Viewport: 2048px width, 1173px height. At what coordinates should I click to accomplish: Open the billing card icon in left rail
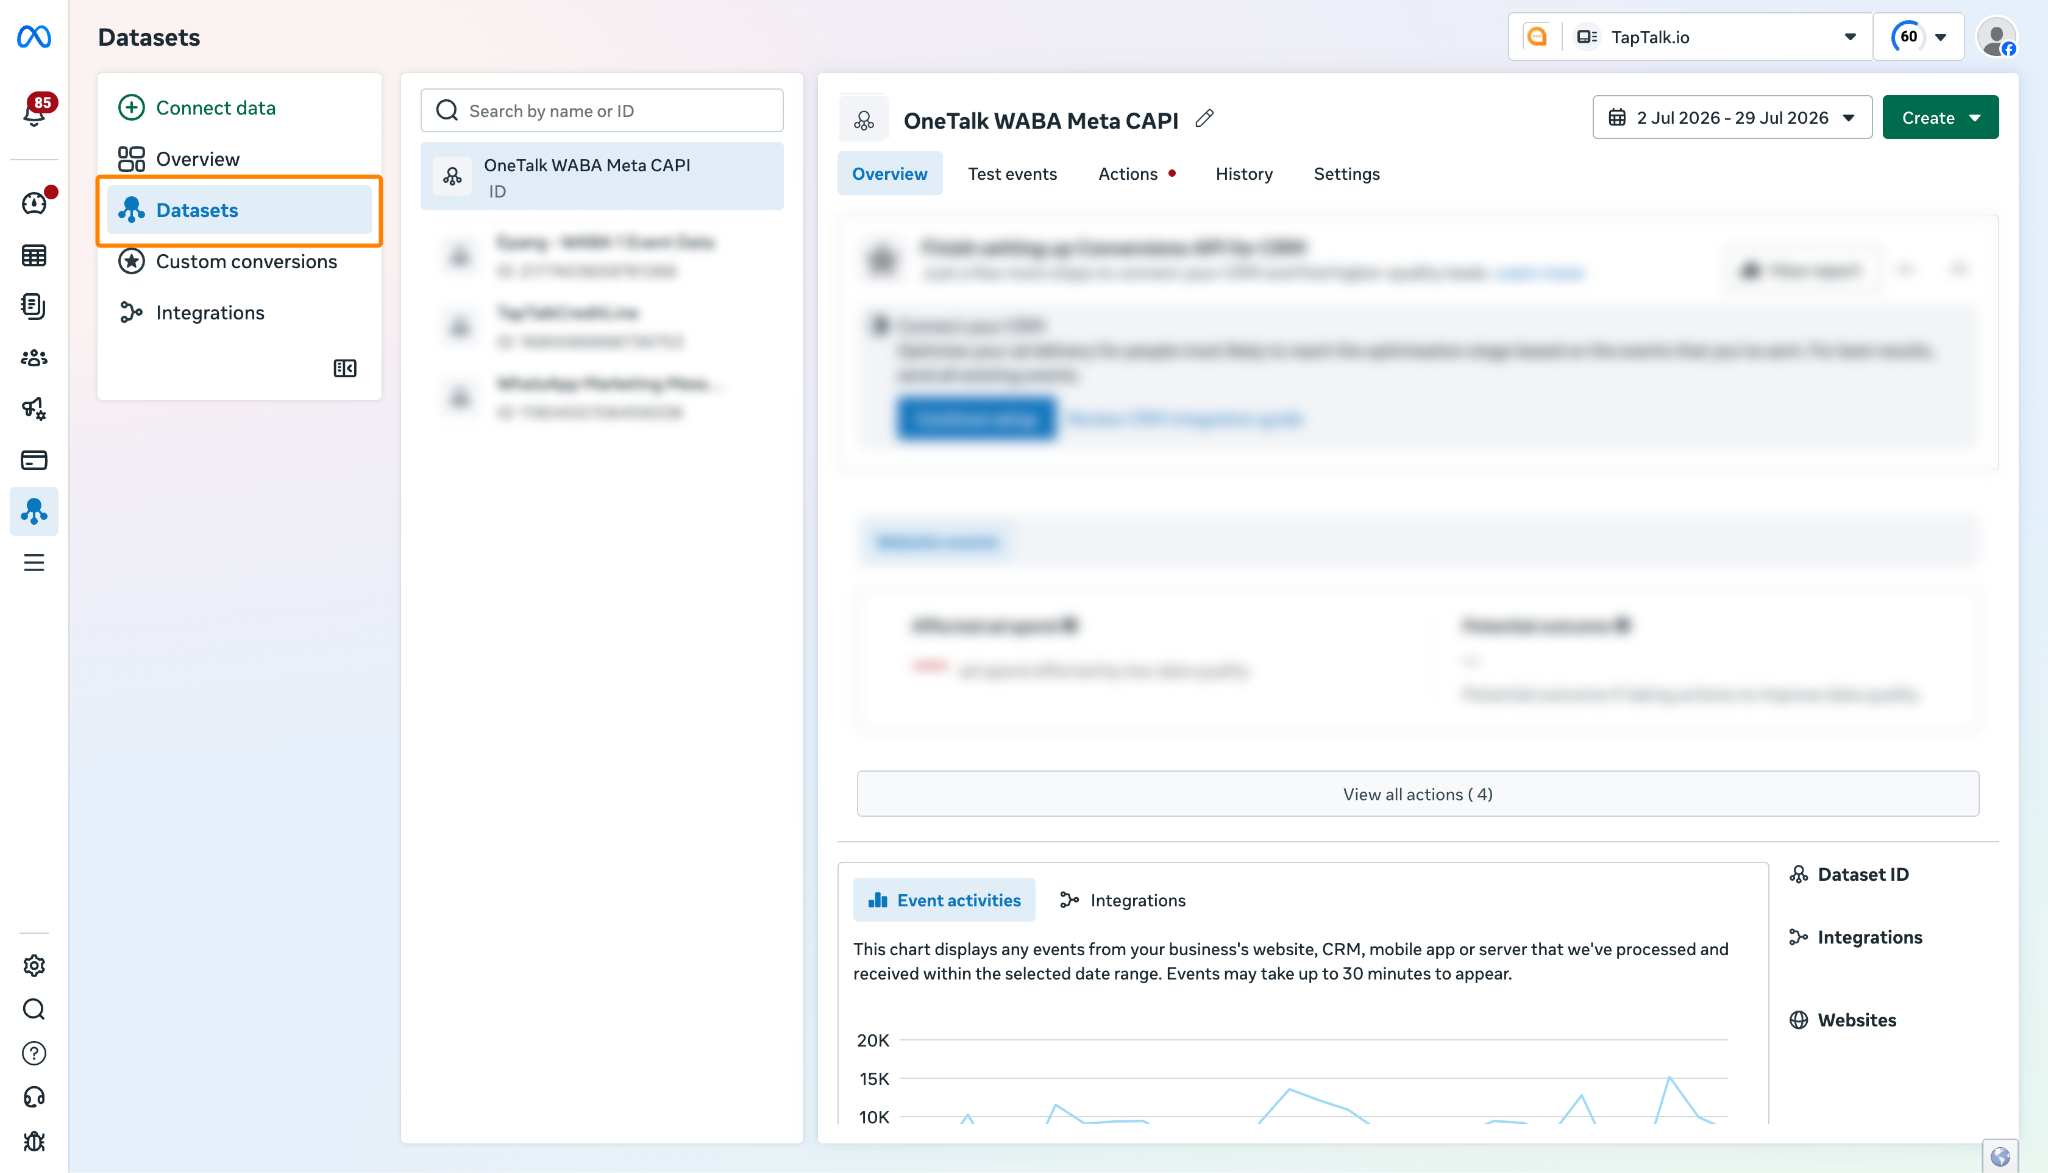click(x=34, y=460)
